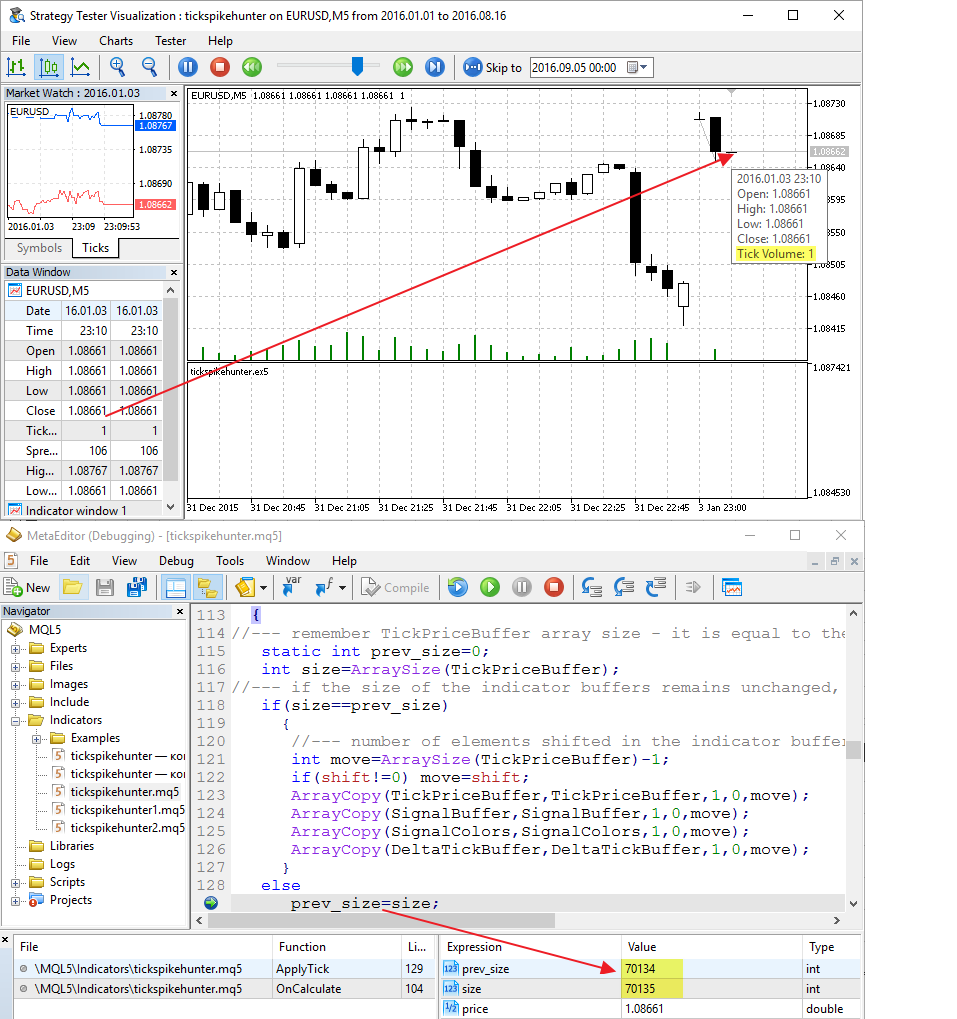Click the Step Into debug icon
Screen dimensions: 957x1019
pyautogui.click(x=591, y=587)
